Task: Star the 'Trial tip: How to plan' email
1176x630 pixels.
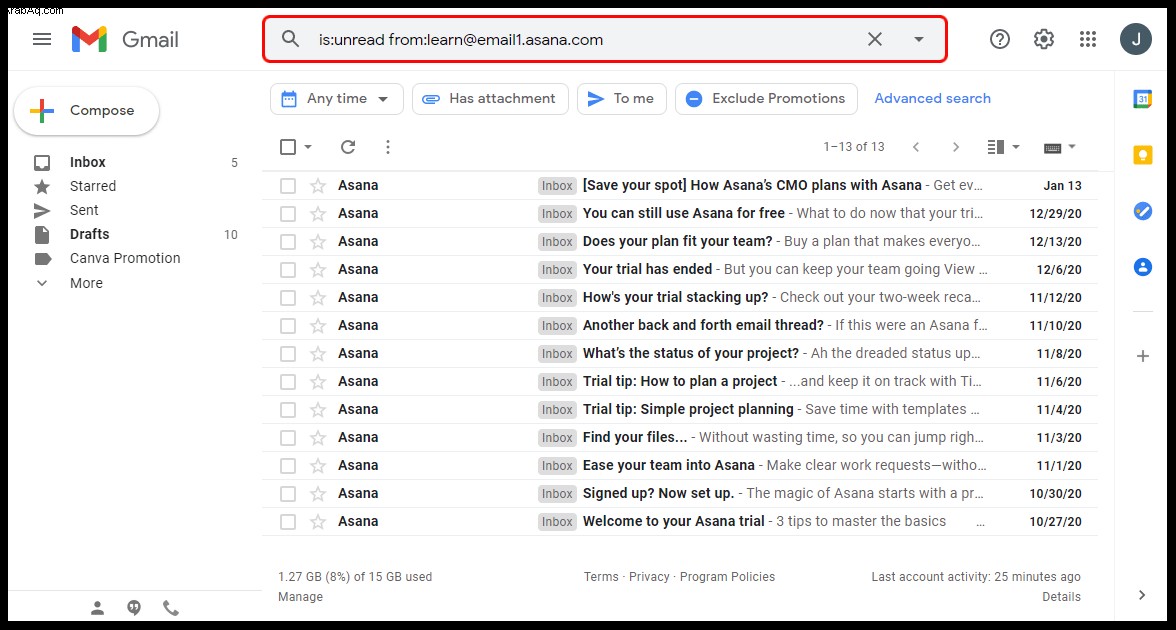Action: [x=318, y=382]
